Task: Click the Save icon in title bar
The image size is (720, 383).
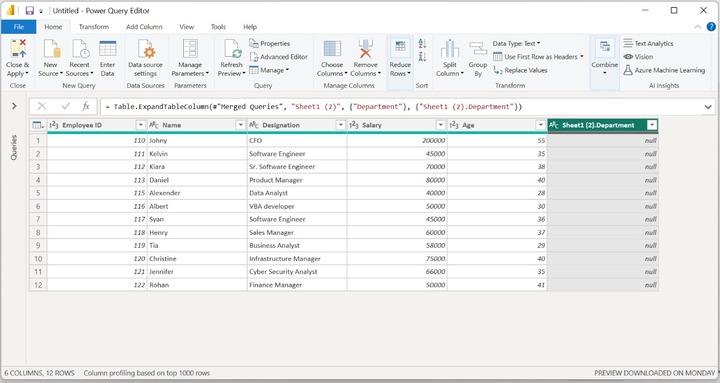Action: click(29, 11)
